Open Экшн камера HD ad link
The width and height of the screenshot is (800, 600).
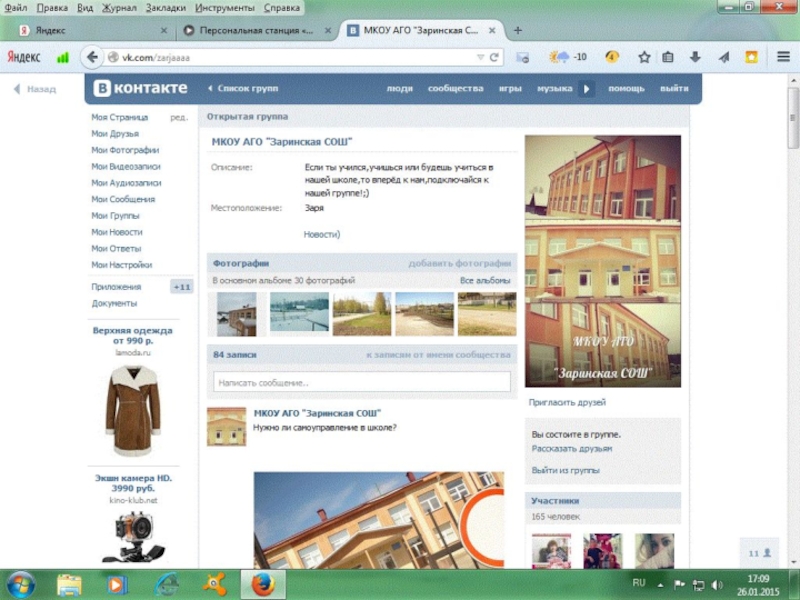tap(133, 483)
